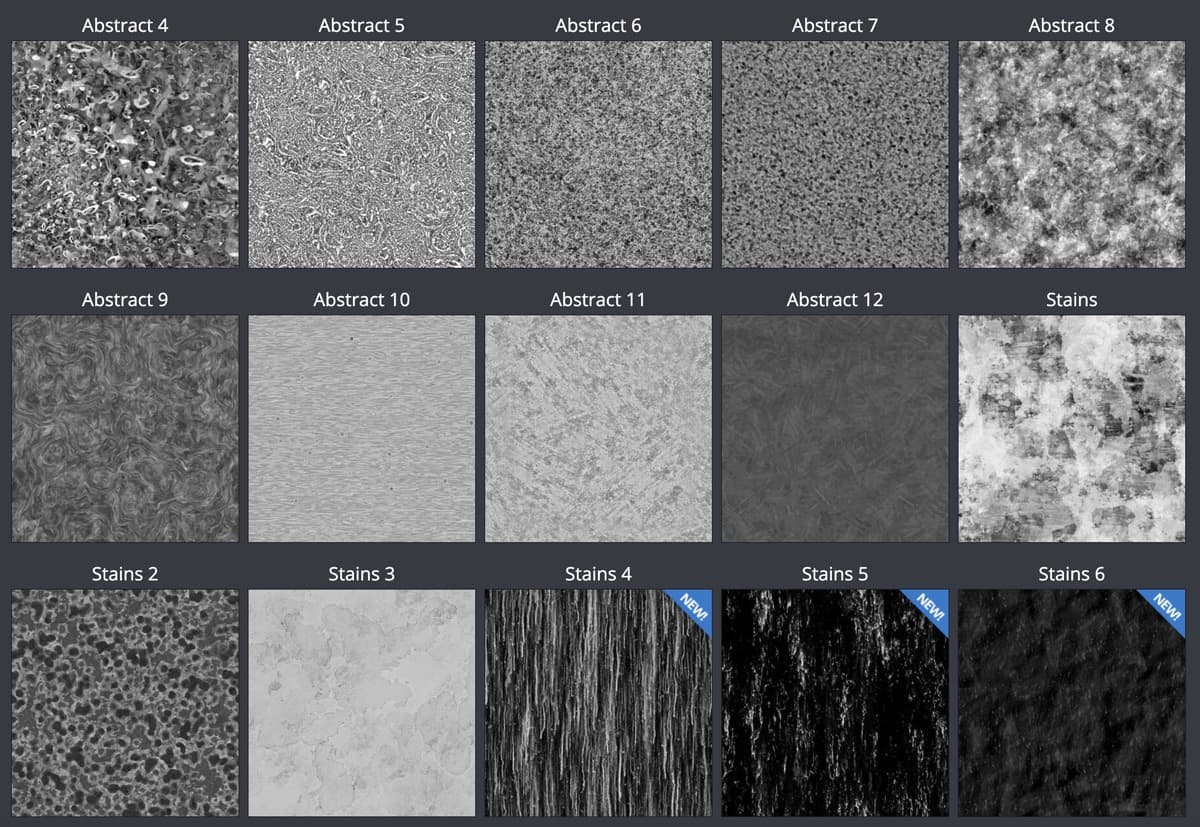Click the 'Abstract 11' title text
Image resolution: width=1200 pixels, height=827 pixels.
(598, 300)
